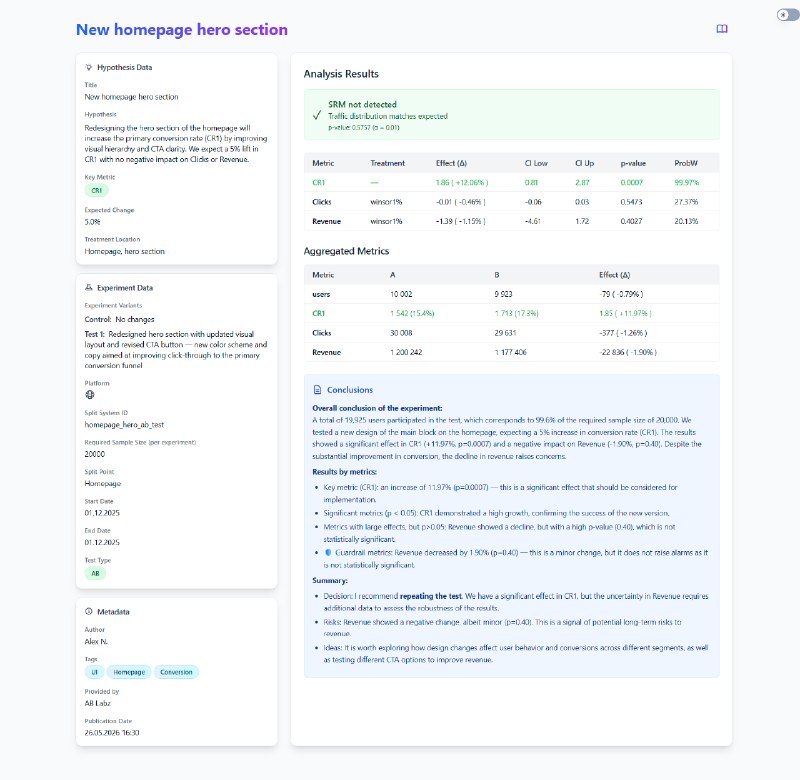800x780 pixels.
Task: Click the Homepage tag
Action: point(129,672)
